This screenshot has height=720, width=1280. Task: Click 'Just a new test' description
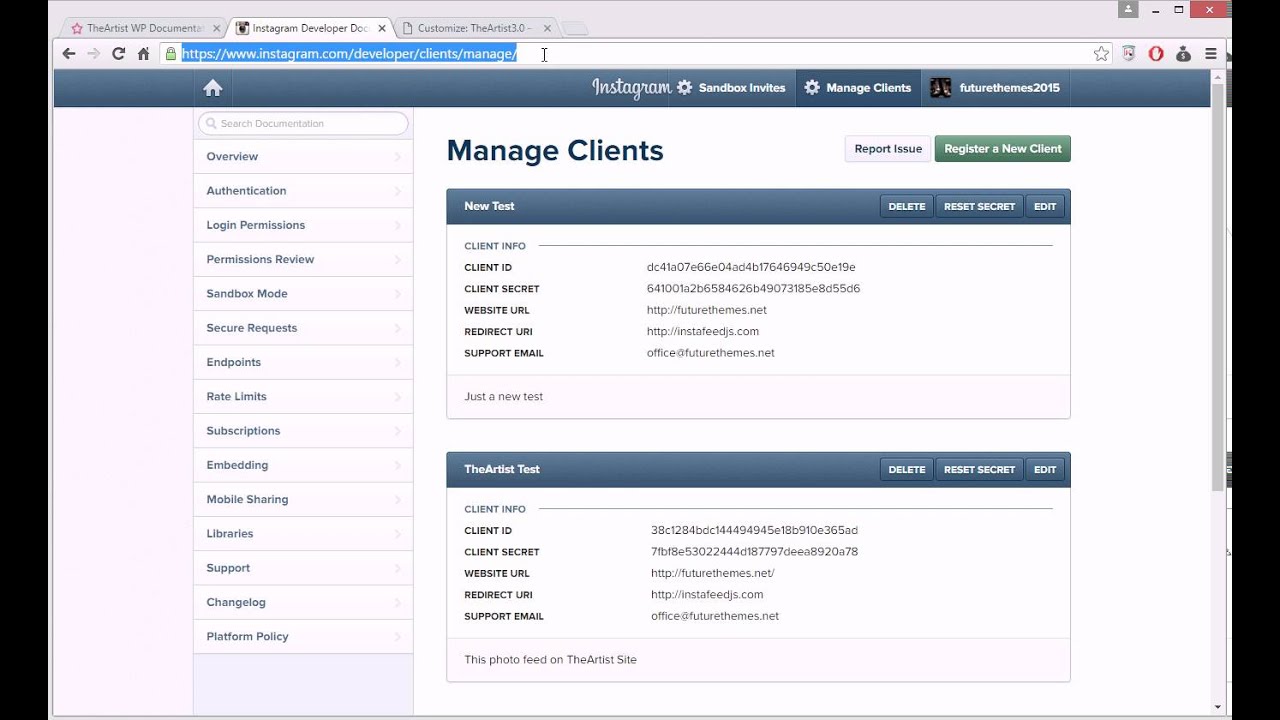coord(503,397)
